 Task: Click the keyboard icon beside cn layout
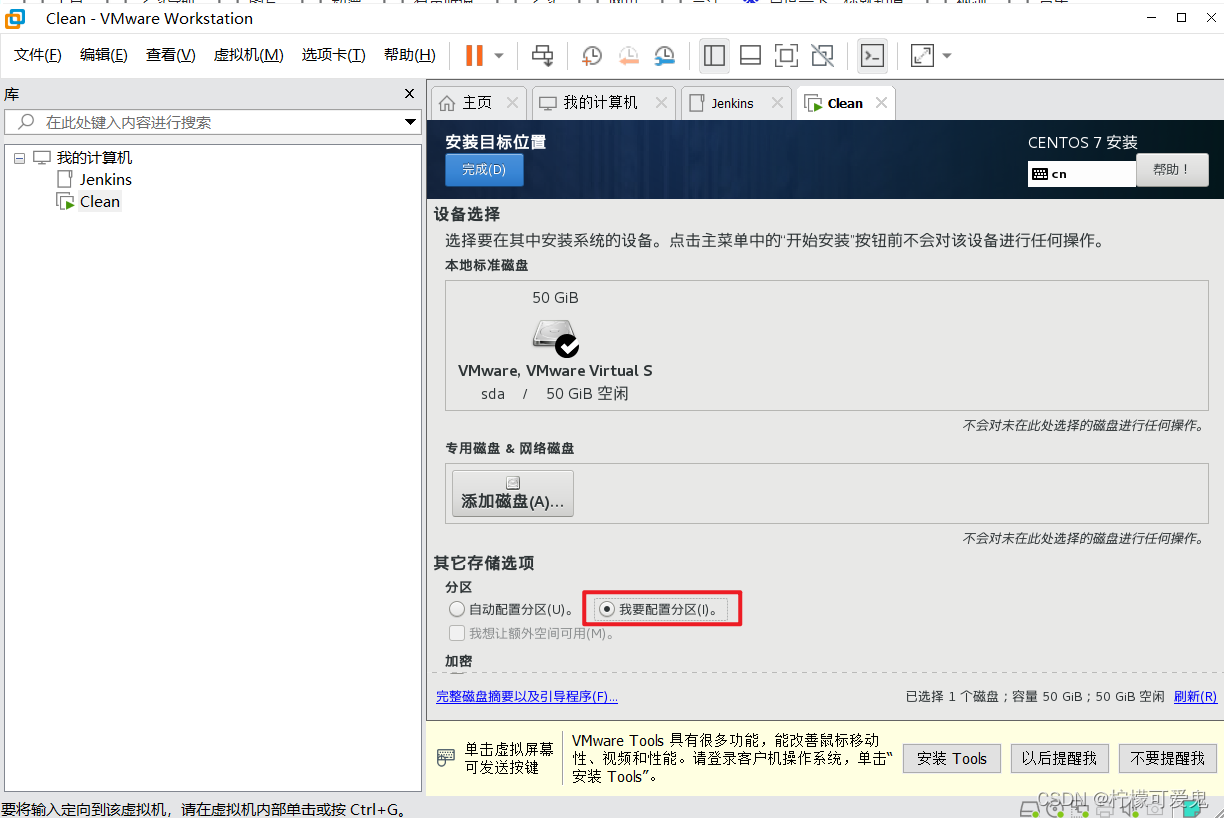(x=1040, y=174)
